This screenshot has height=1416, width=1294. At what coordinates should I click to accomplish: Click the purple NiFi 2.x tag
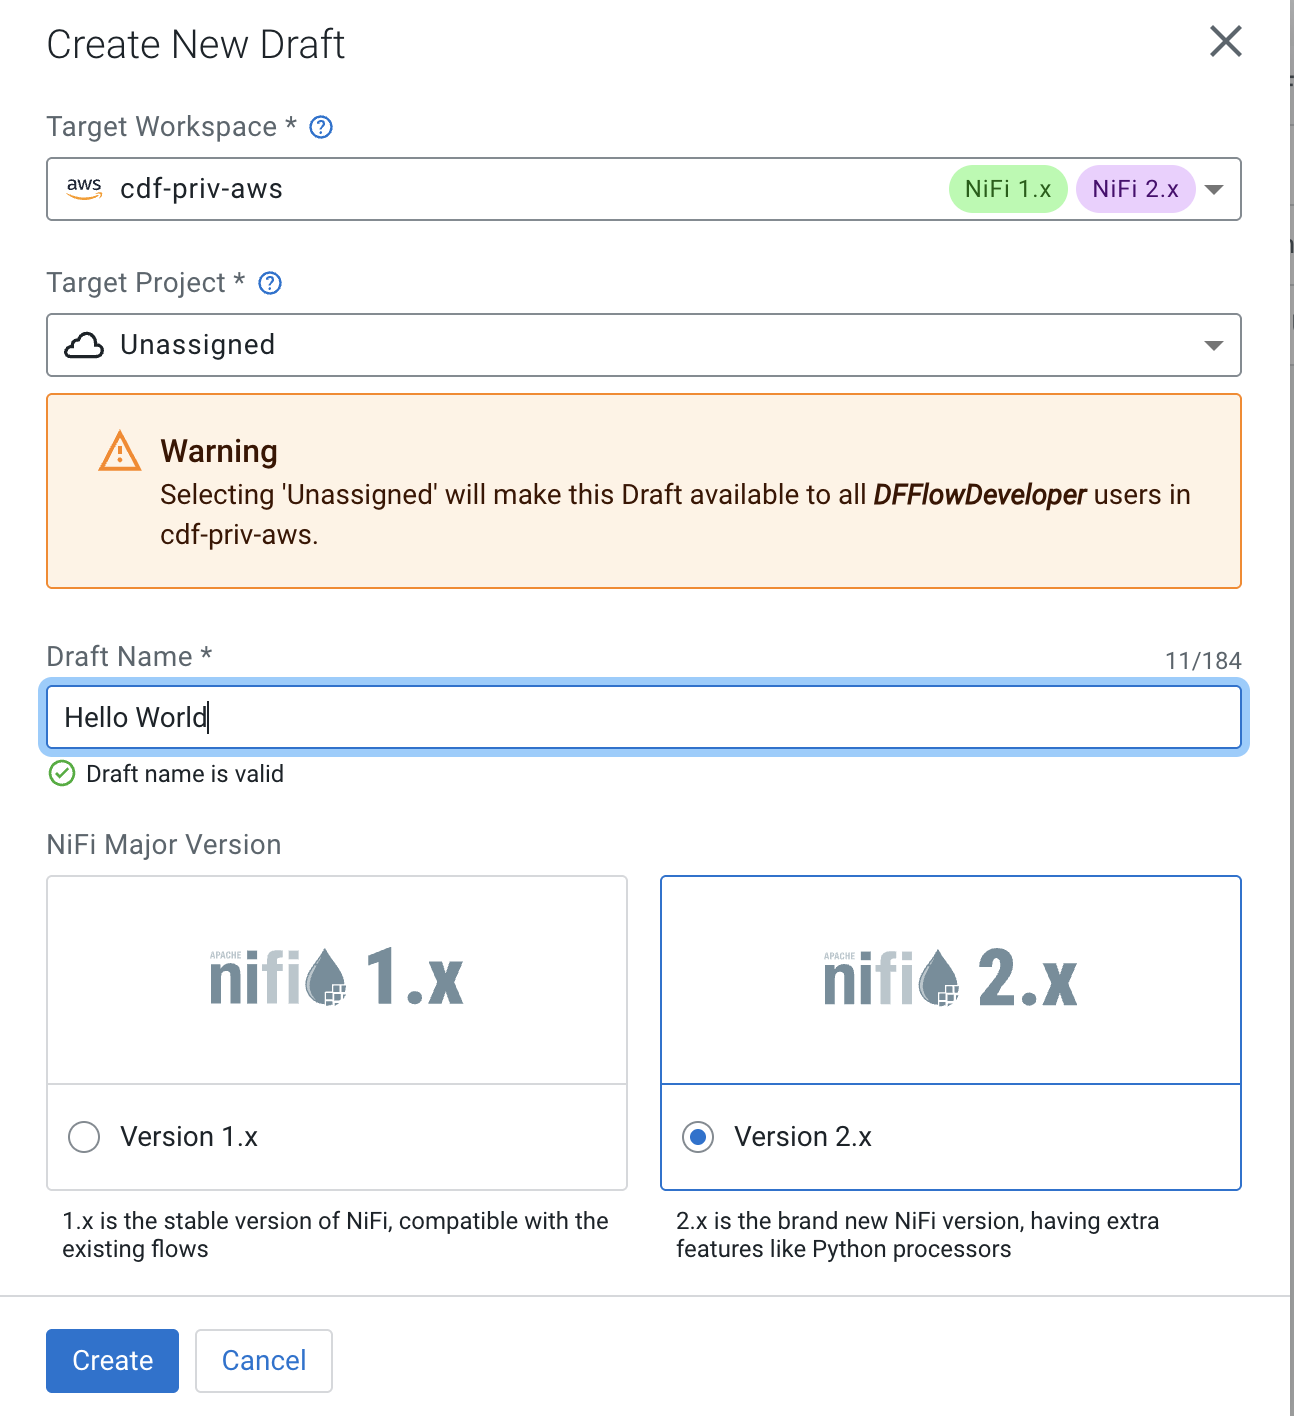click(x=1135, y=189)
